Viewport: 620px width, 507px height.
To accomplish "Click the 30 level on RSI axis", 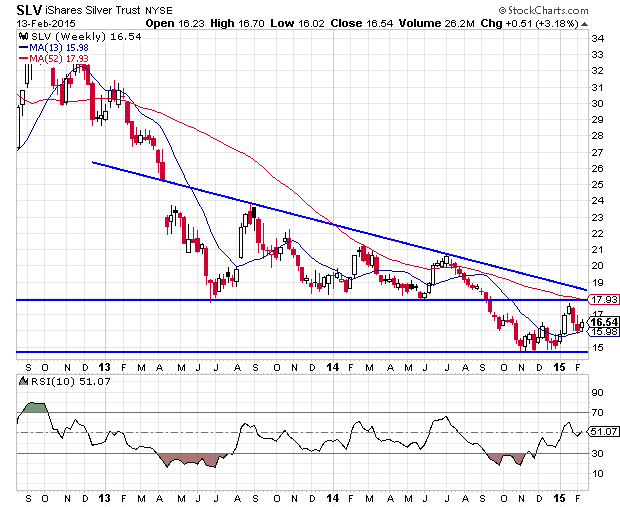I will coord(597,453).
